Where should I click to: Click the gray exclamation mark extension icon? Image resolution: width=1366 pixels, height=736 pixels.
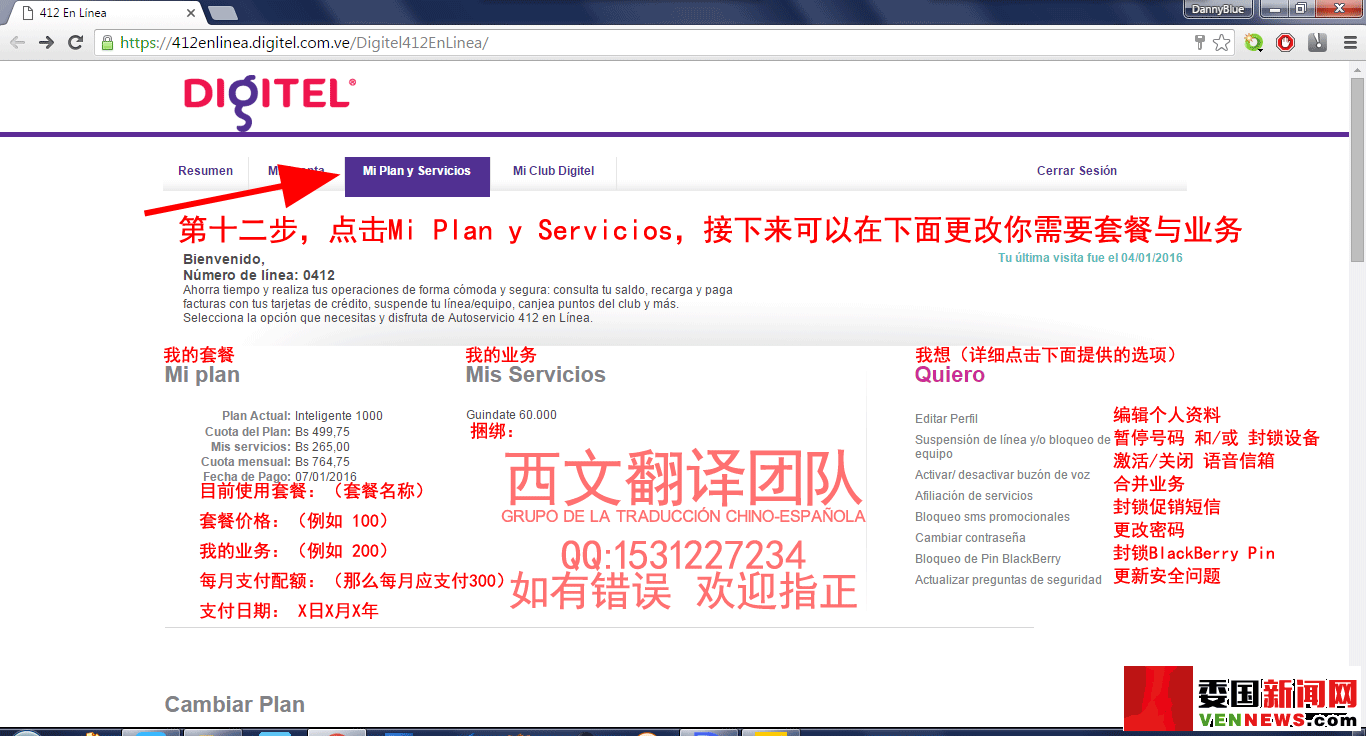pyautogui.click(x=1318, y=43)
